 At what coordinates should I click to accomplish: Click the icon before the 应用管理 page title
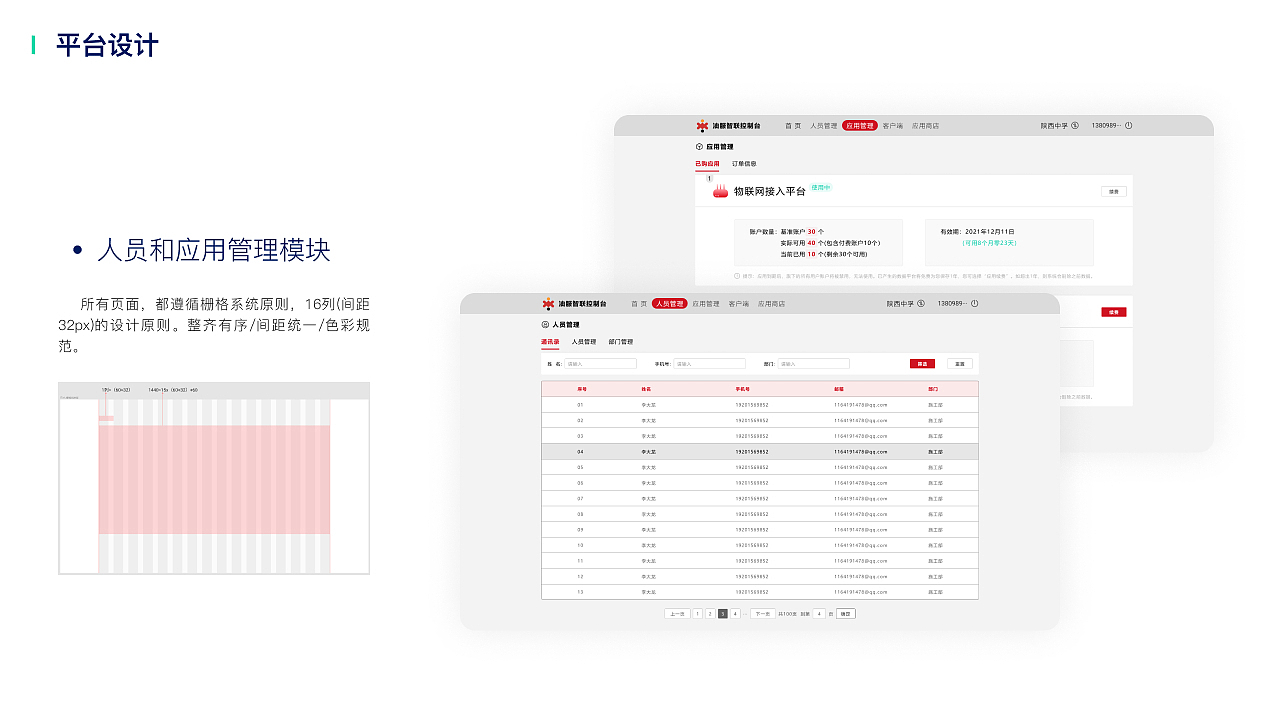[x=698, y=147]
